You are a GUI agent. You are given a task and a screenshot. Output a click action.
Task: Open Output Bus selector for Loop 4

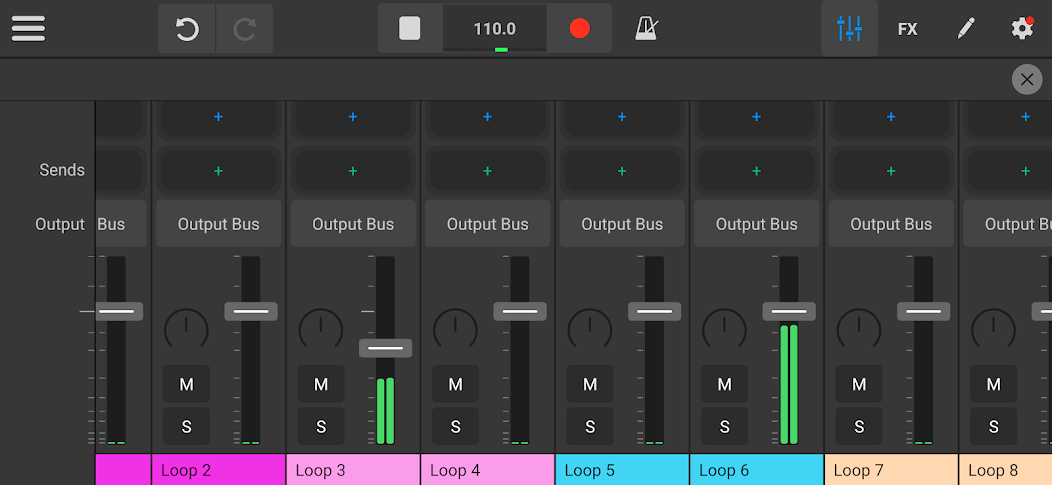(x=488, y=223)
